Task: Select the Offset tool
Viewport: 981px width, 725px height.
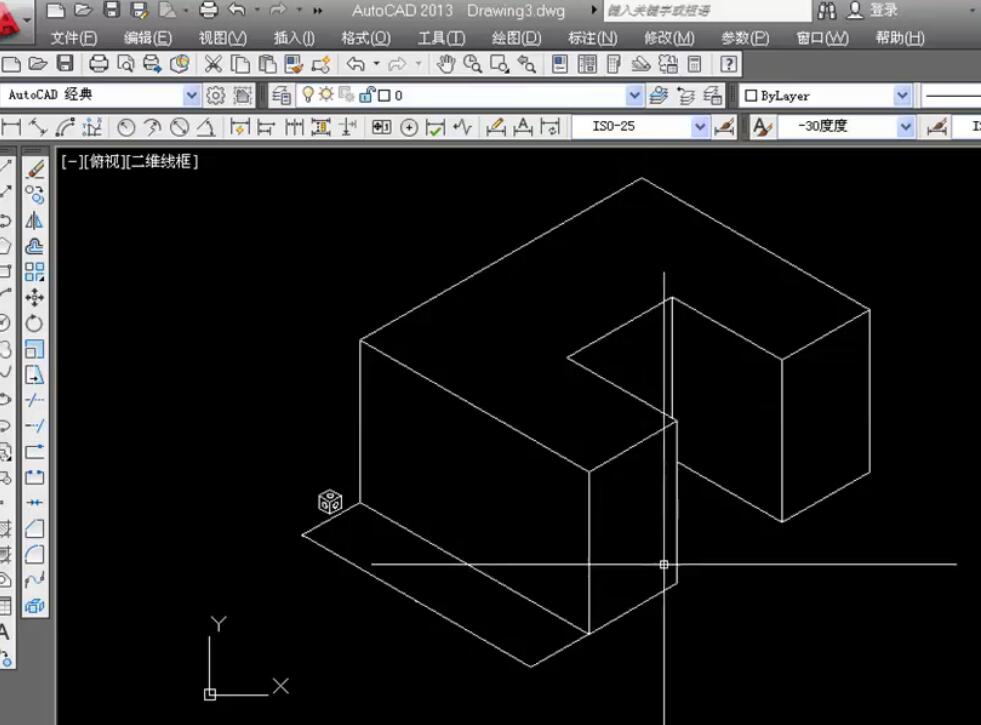Action: click(x=35, y=246)
